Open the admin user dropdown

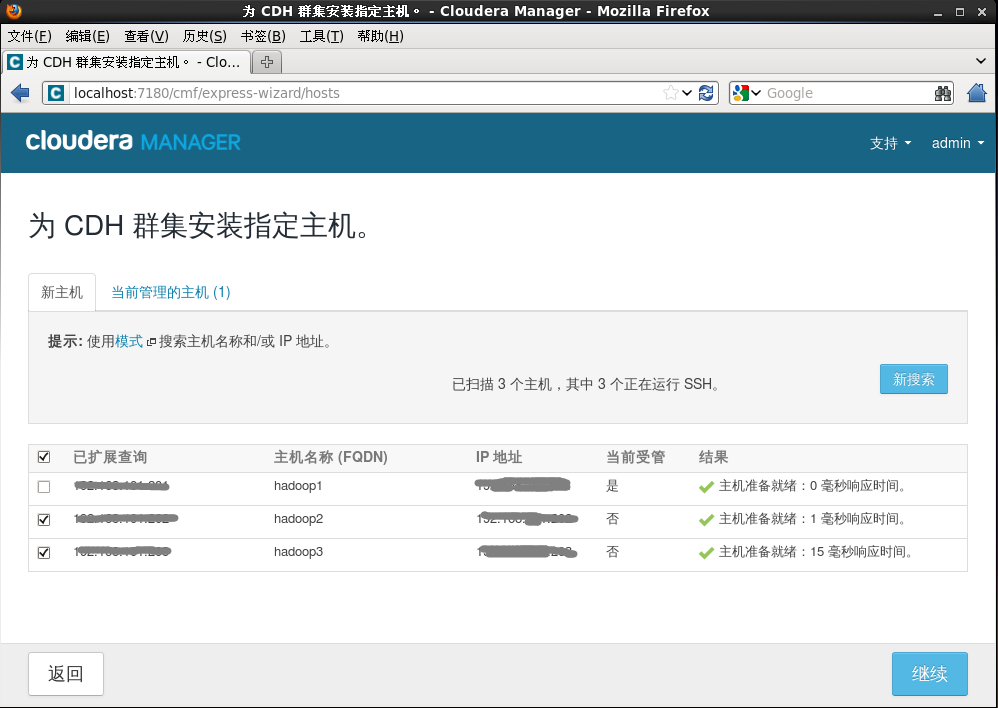[958, 143]
